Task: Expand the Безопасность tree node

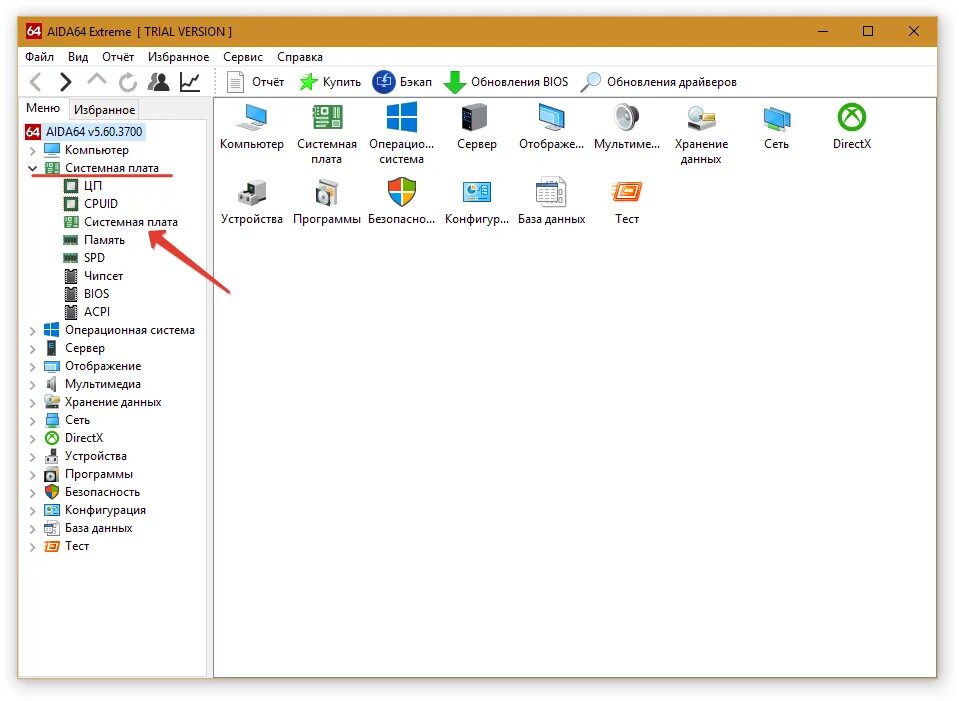Action: click(x=32, y=492)
